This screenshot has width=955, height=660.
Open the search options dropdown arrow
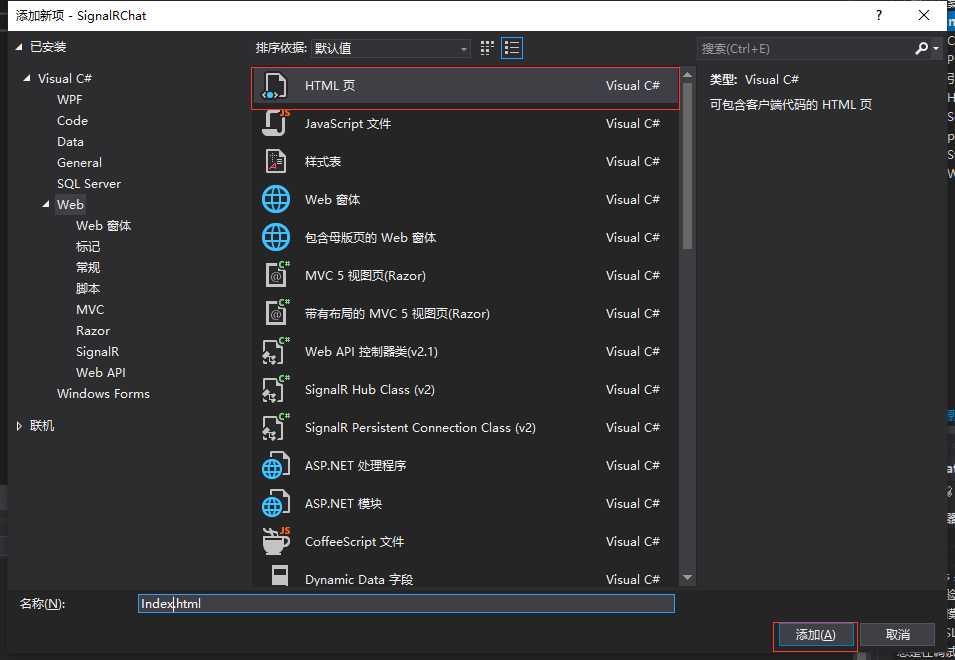936,49
